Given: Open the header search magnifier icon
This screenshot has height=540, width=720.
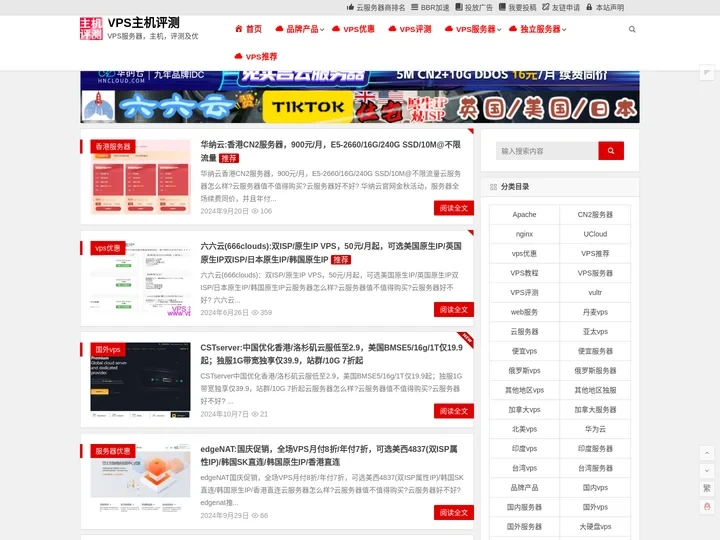Looking at the screenshot, I should pyautogui.click(x=632, y=29).
